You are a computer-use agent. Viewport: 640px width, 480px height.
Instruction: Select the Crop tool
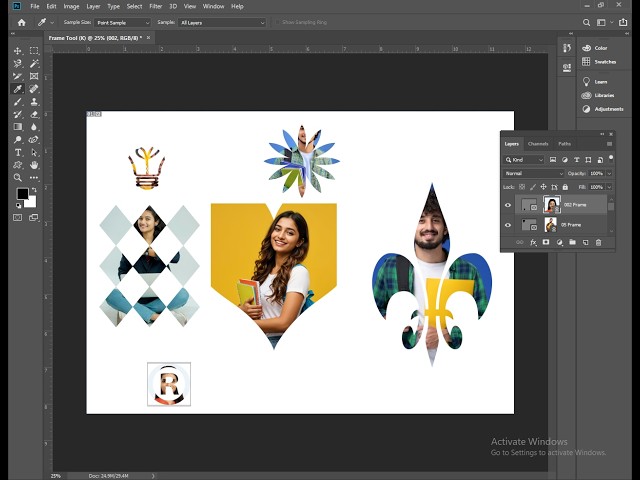click(x=18, y=76)
